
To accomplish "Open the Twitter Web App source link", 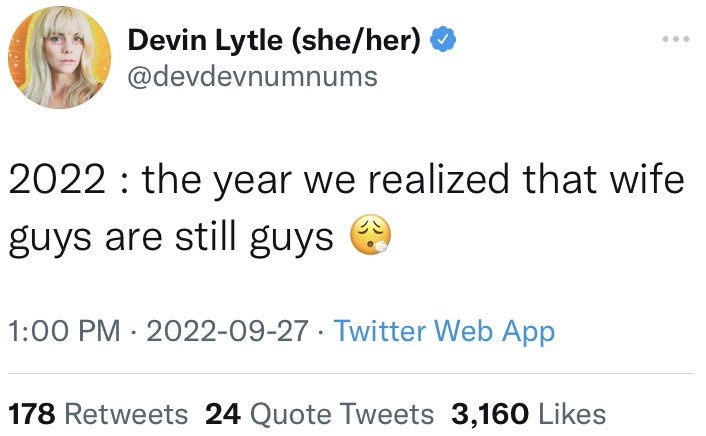I will (444, 331).
